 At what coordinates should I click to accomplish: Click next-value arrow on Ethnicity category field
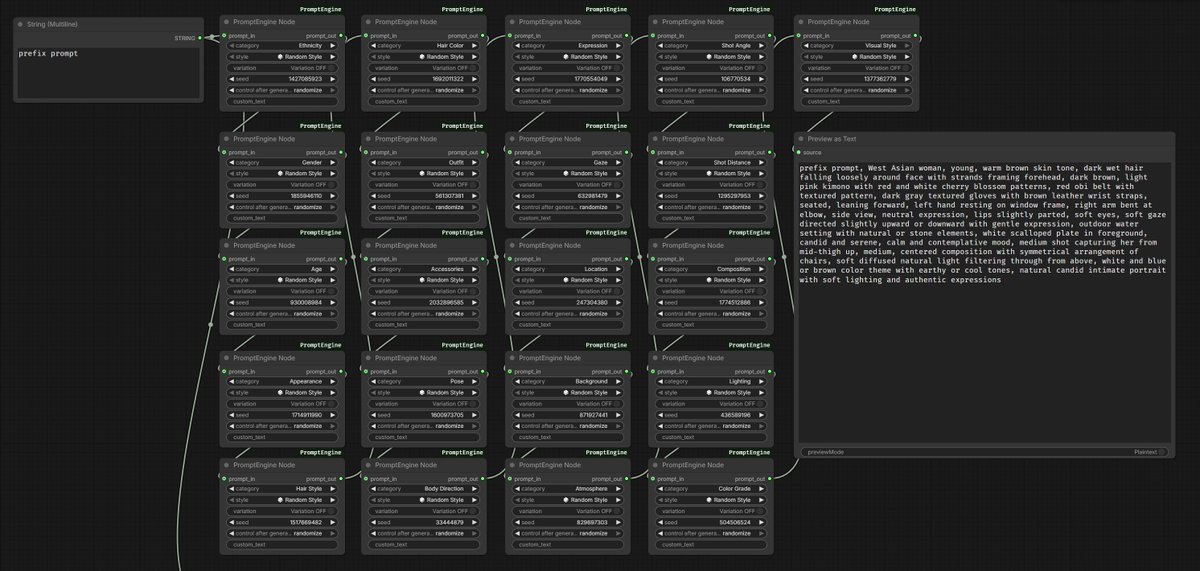tap(335, 46)
